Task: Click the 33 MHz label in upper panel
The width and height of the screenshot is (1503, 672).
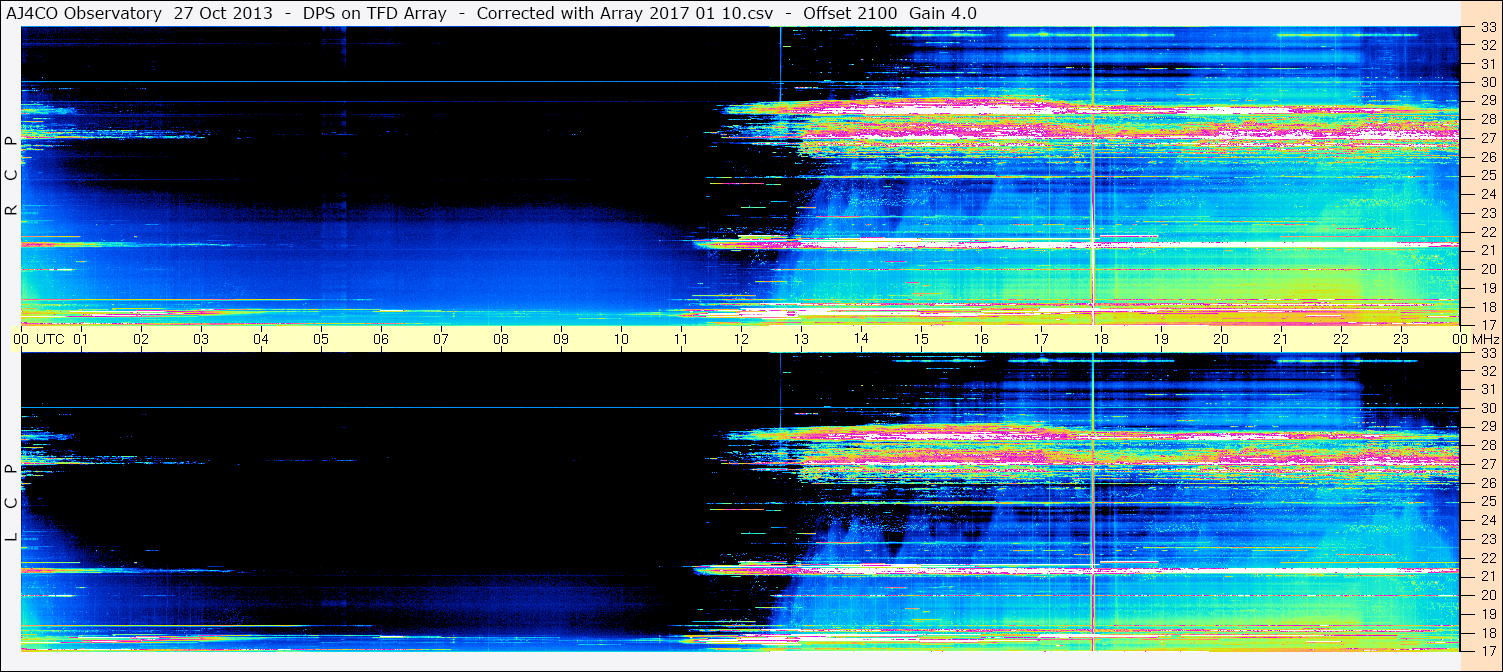Action: 1488,30
